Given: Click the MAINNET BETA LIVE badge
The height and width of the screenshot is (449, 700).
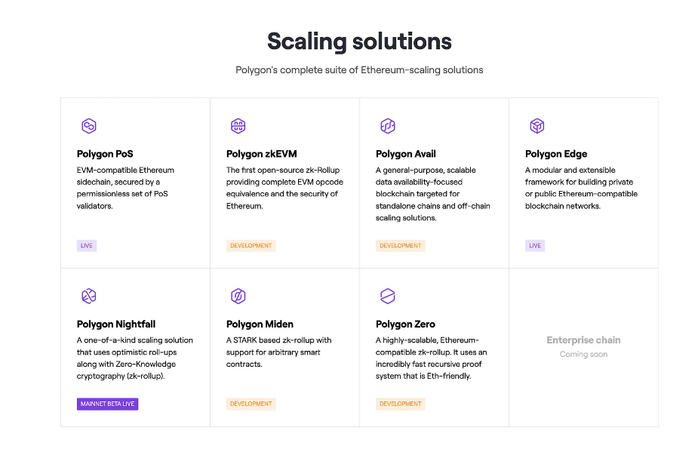Looking at the screenshot, I should pos(107,404).
